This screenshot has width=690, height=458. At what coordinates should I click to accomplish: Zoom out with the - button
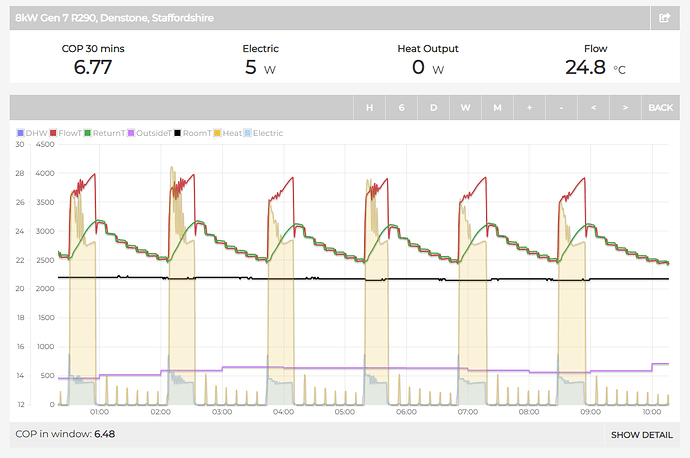[x=561, y=107]
